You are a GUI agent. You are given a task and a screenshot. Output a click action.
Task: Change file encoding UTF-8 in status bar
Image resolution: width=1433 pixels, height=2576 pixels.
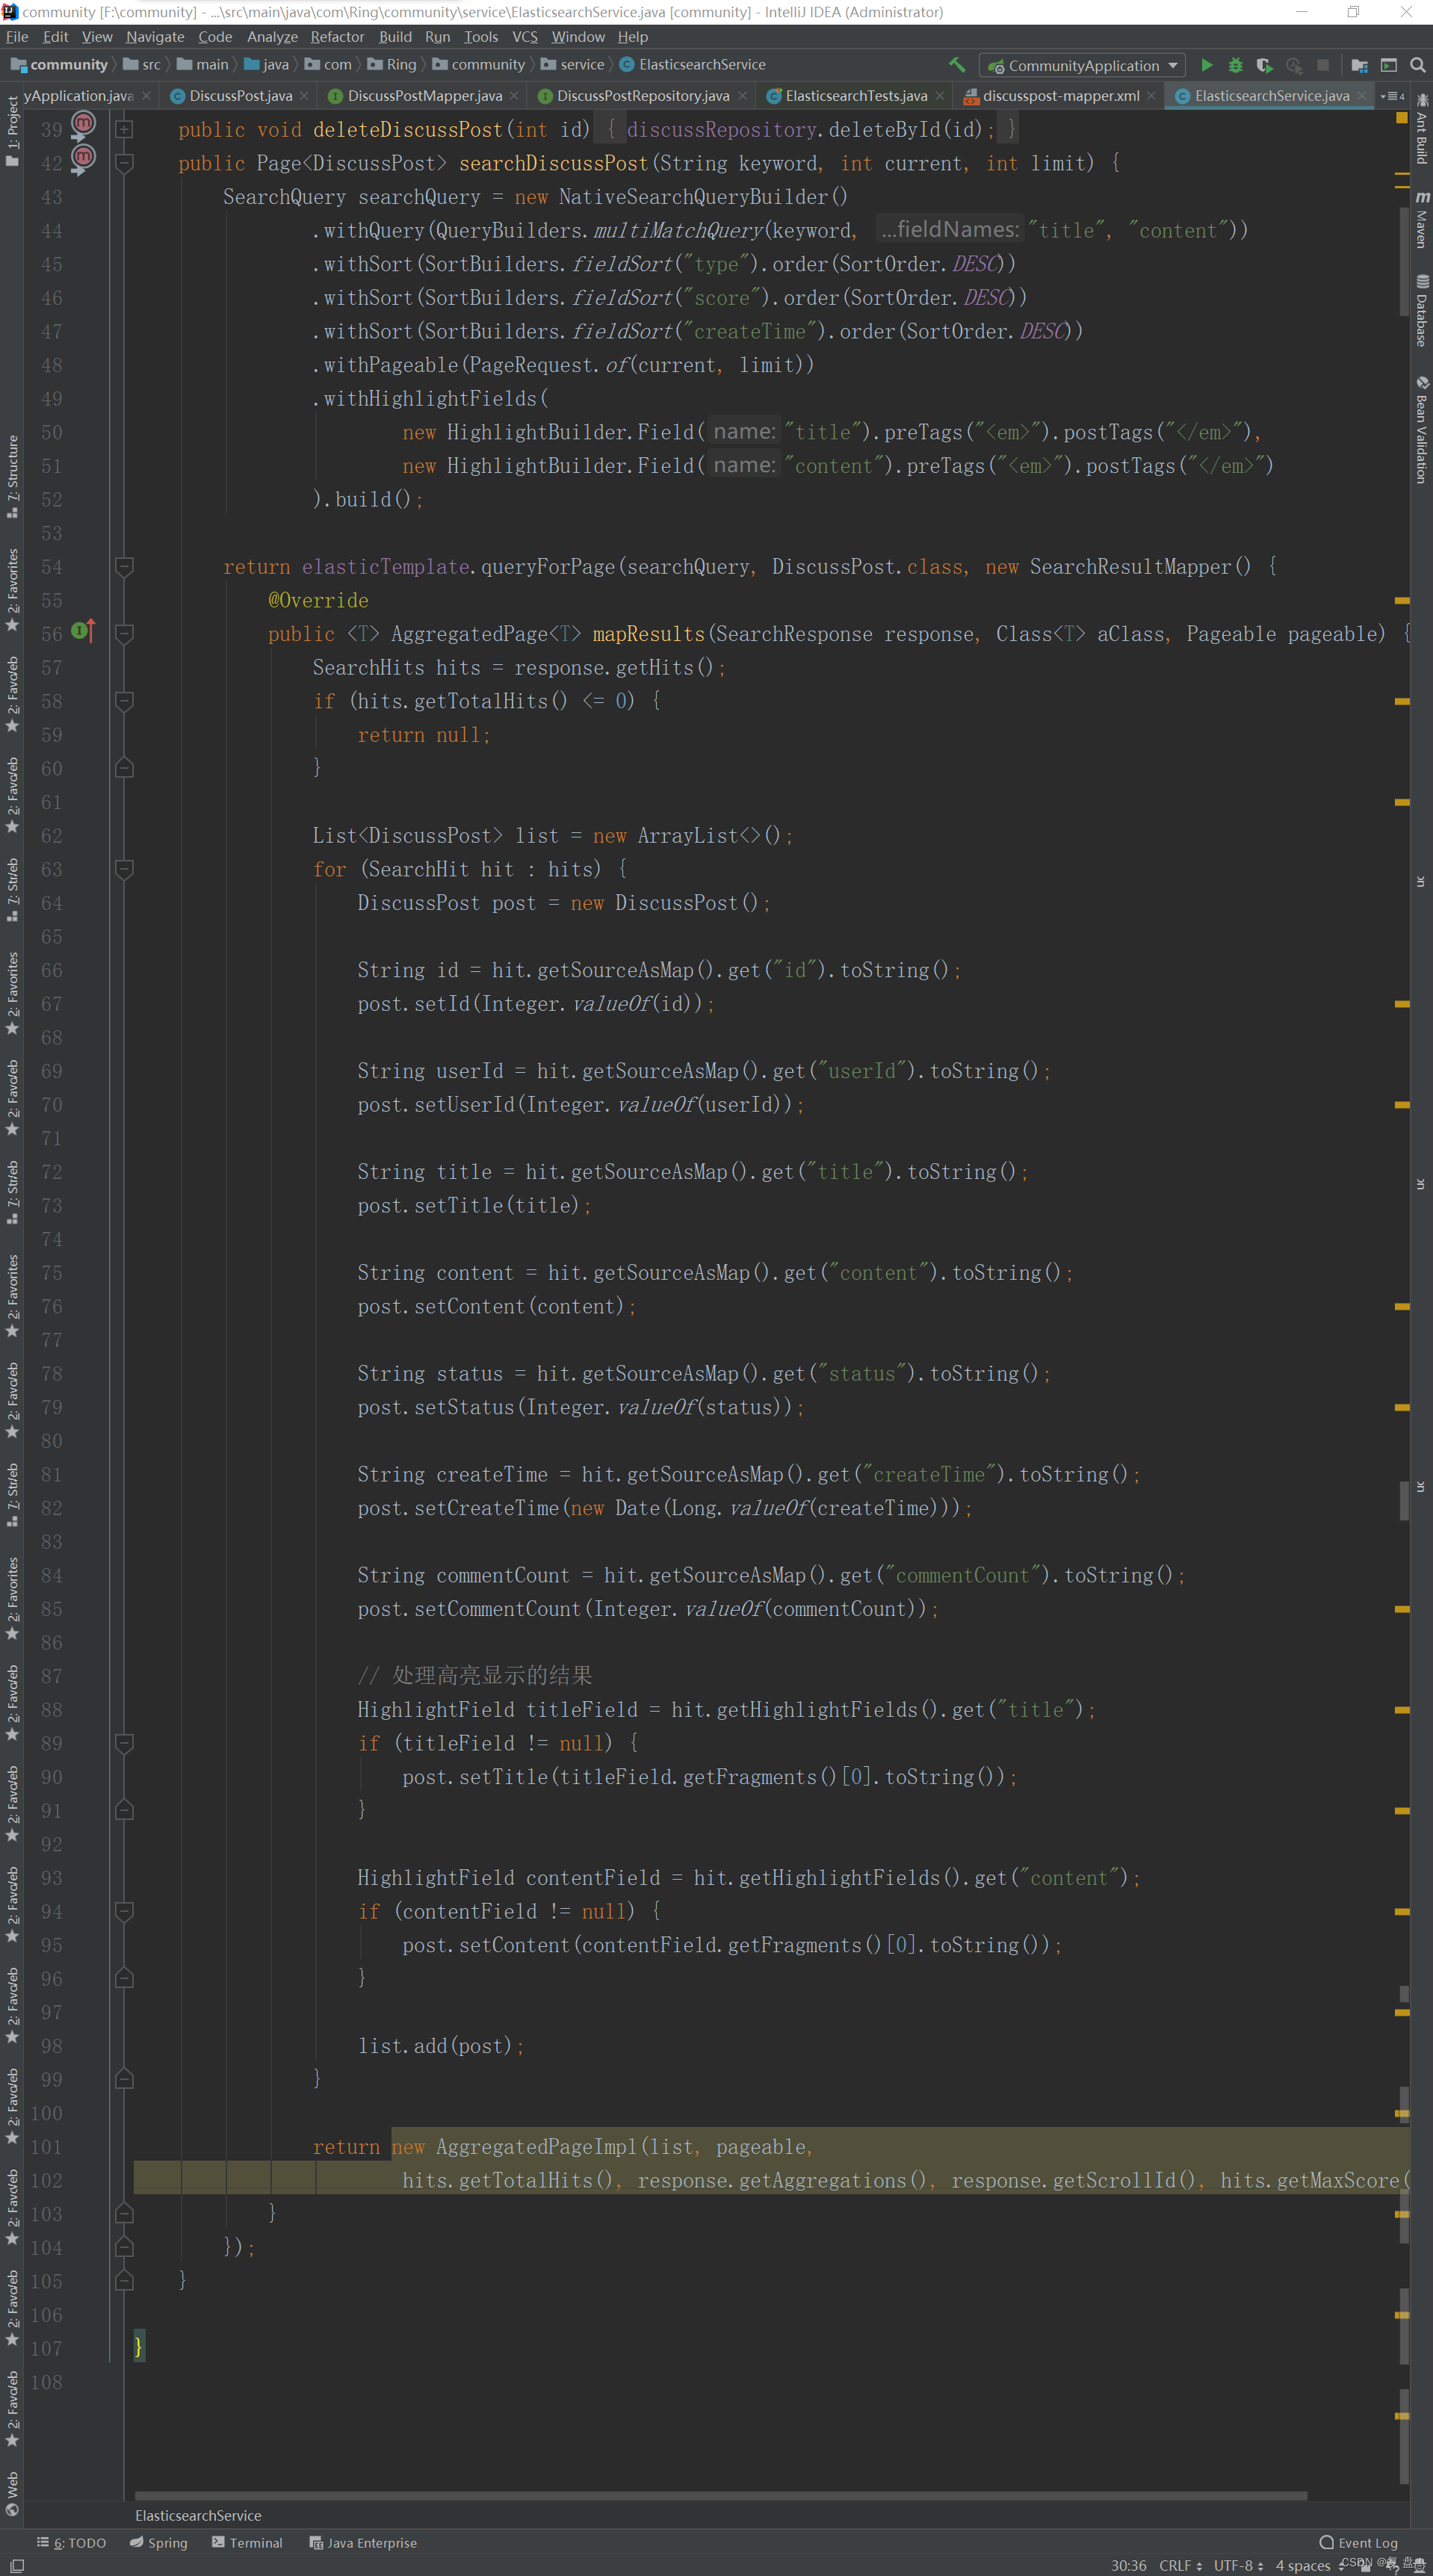pyautogui.click(x=1238, y=2565)
